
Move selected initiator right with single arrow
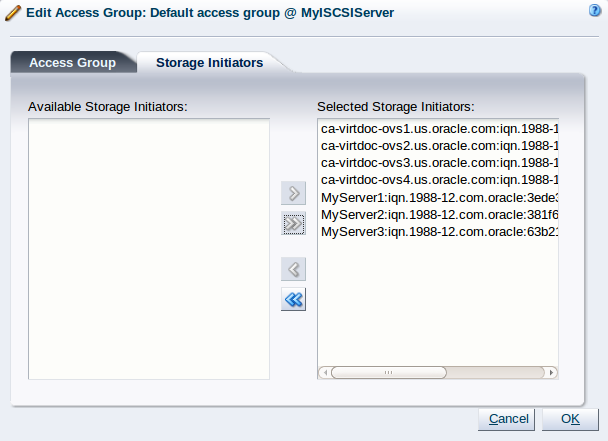293,194
